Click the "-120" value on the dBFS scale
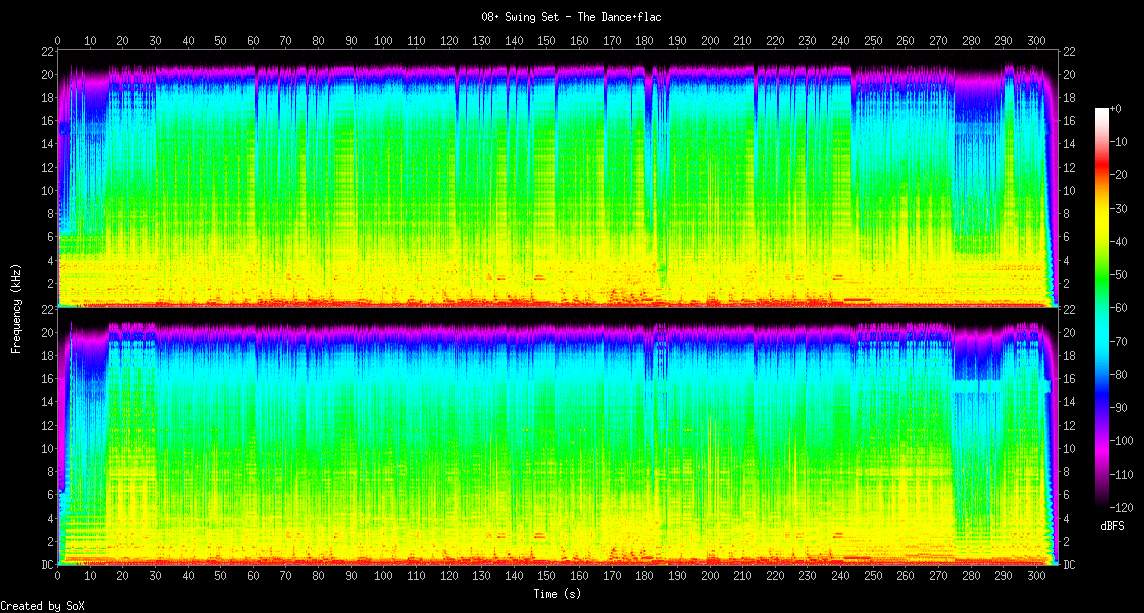 pos(1118,507)
